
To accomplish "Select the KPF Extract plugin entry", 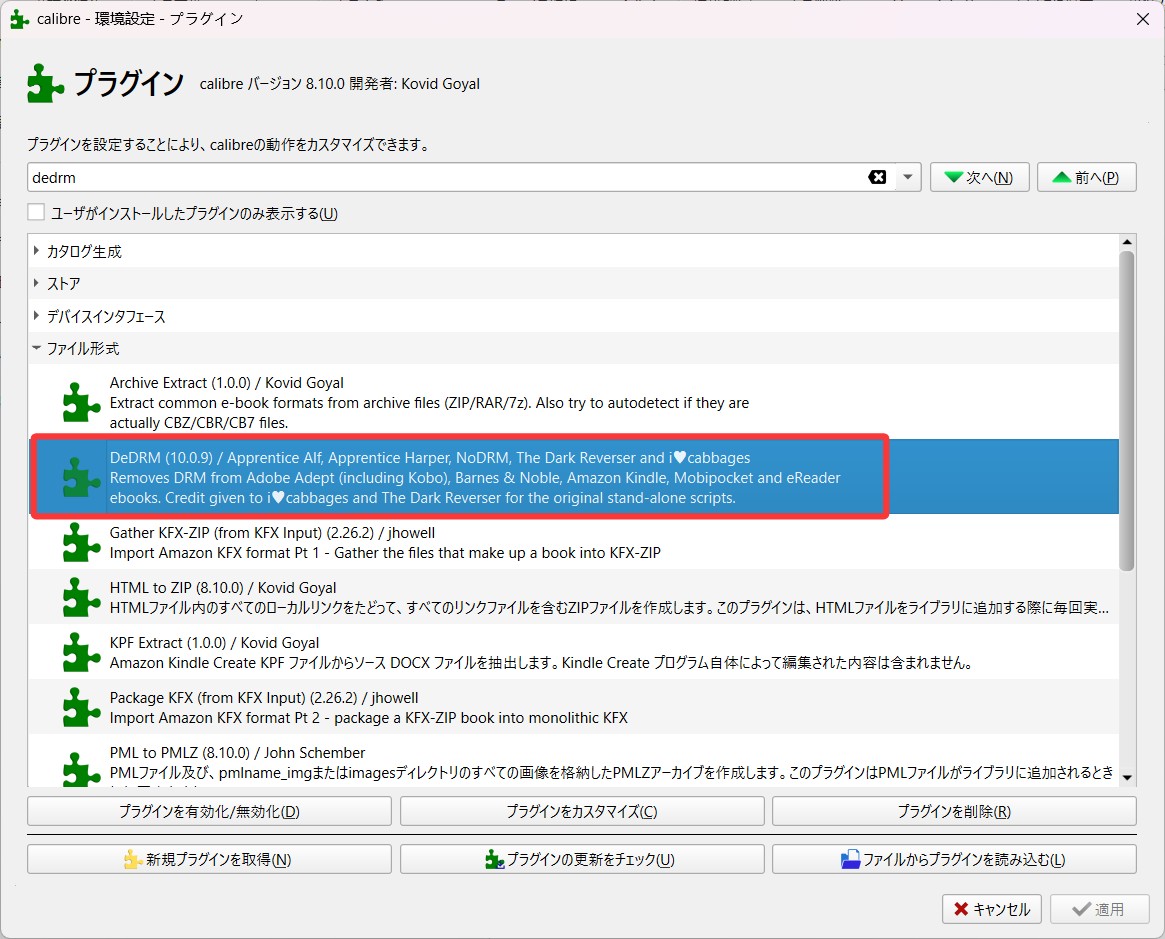I will 600,652.
